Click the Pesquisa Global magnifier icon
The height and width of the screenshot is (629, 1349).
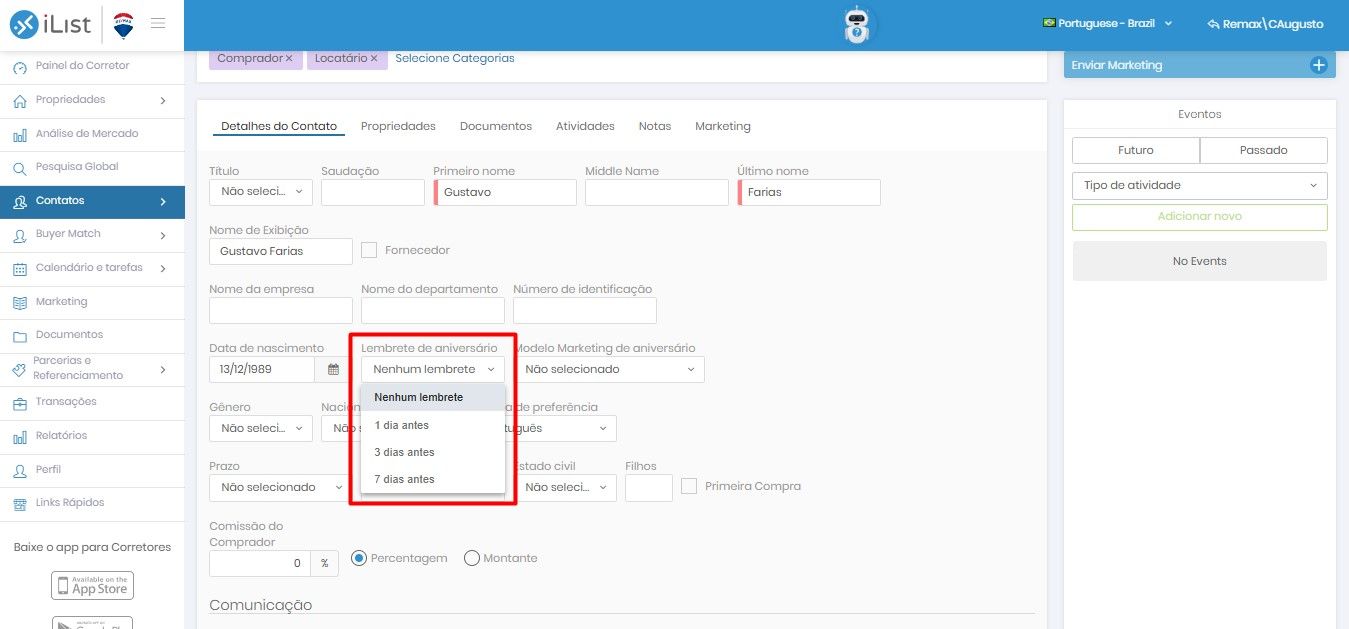pos(20,168)
